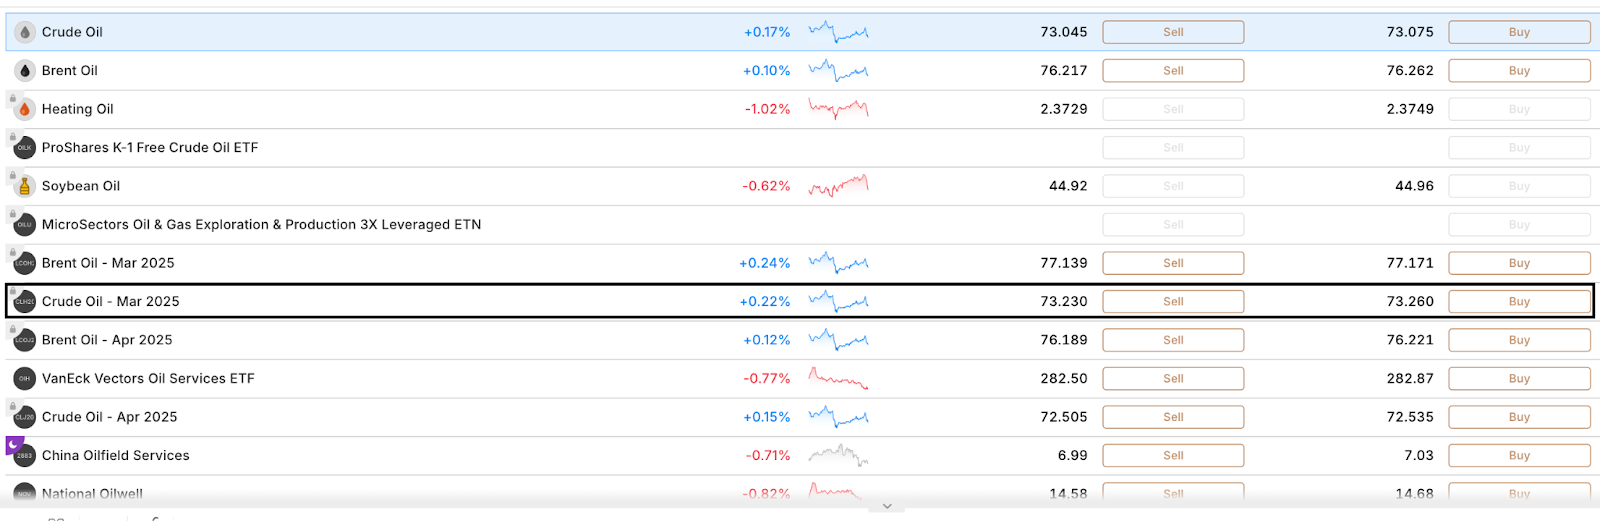Expand the list with the bottom chevron
1600x521 pixels.
(887, 506)
